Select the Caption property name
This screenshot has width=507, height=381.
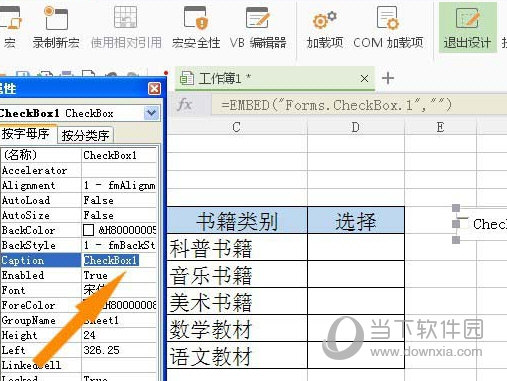41,260
